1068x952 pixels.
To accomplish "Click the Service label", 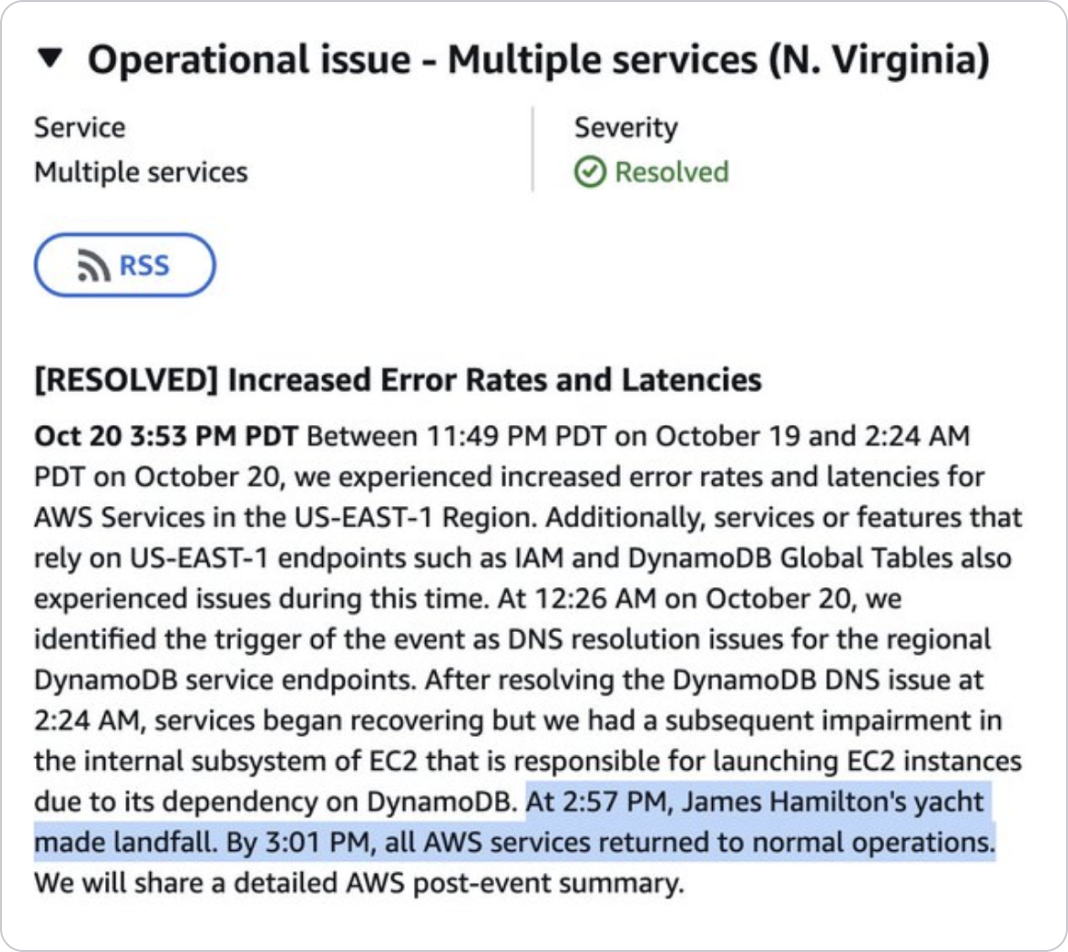I will point(80,128).
